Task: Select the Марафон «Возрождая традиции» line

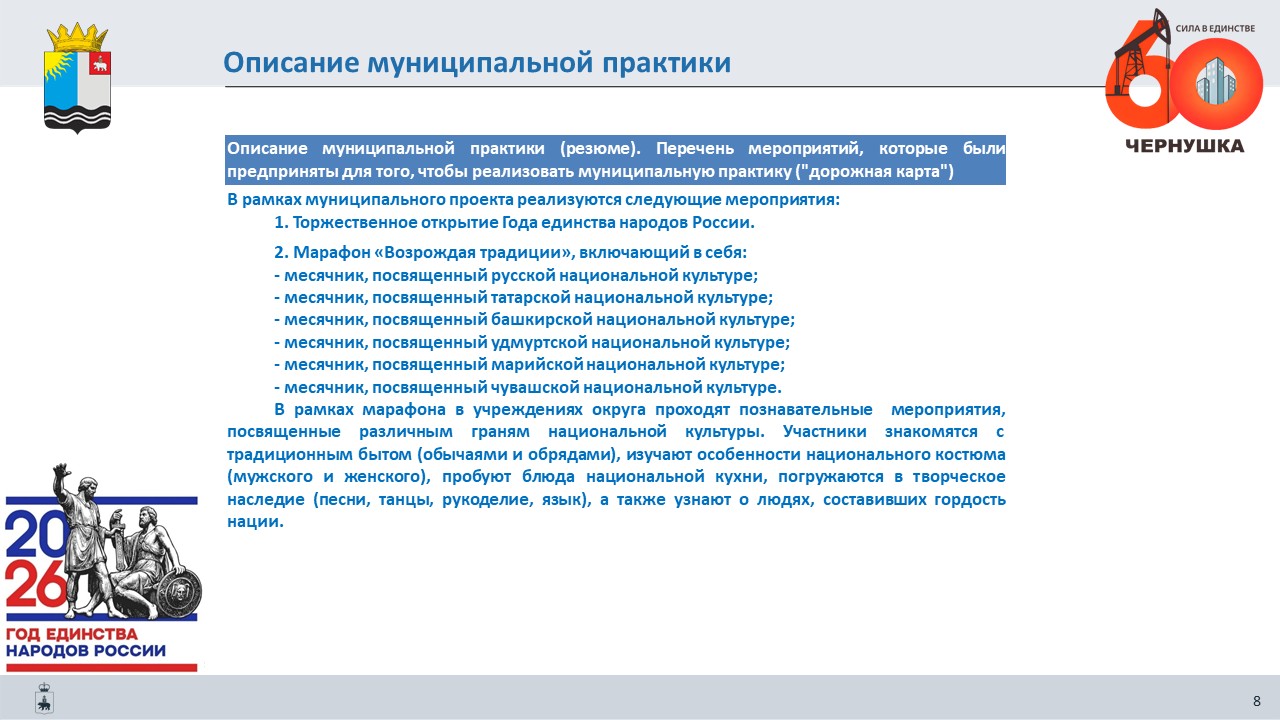Action: [510, 252]
